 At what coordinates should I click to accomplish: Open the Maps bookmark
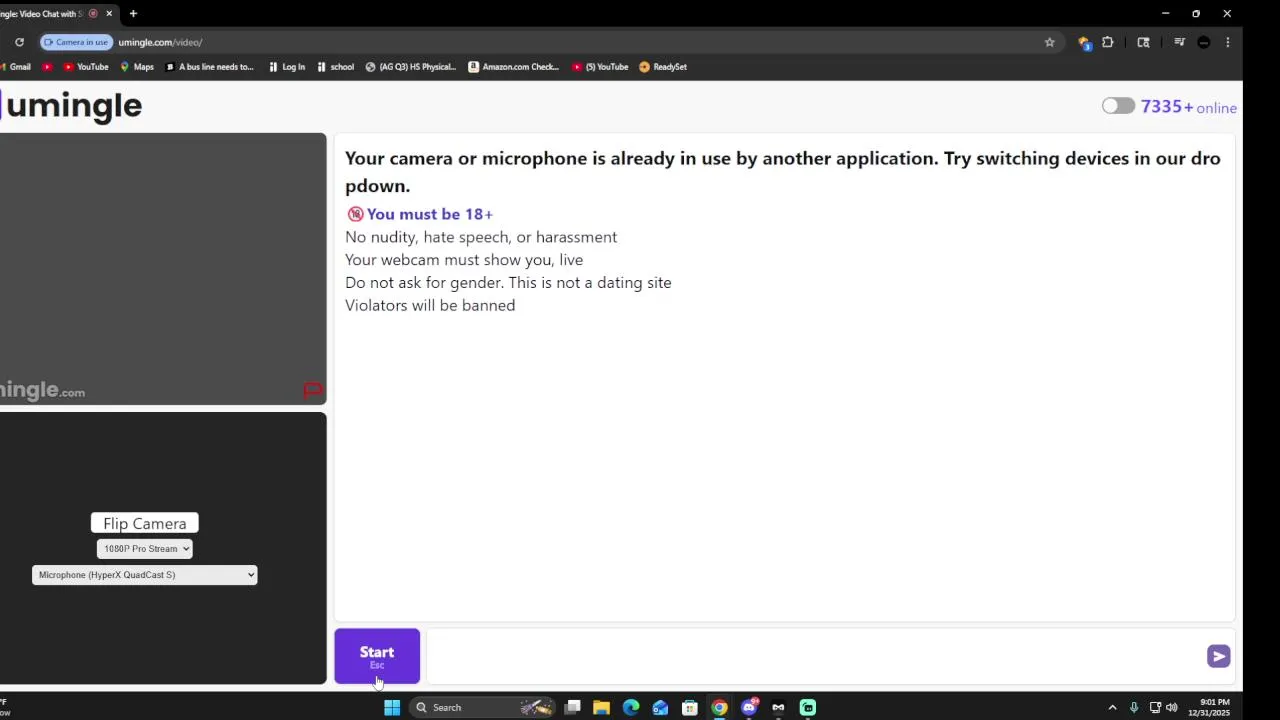[x=137, y=67]
